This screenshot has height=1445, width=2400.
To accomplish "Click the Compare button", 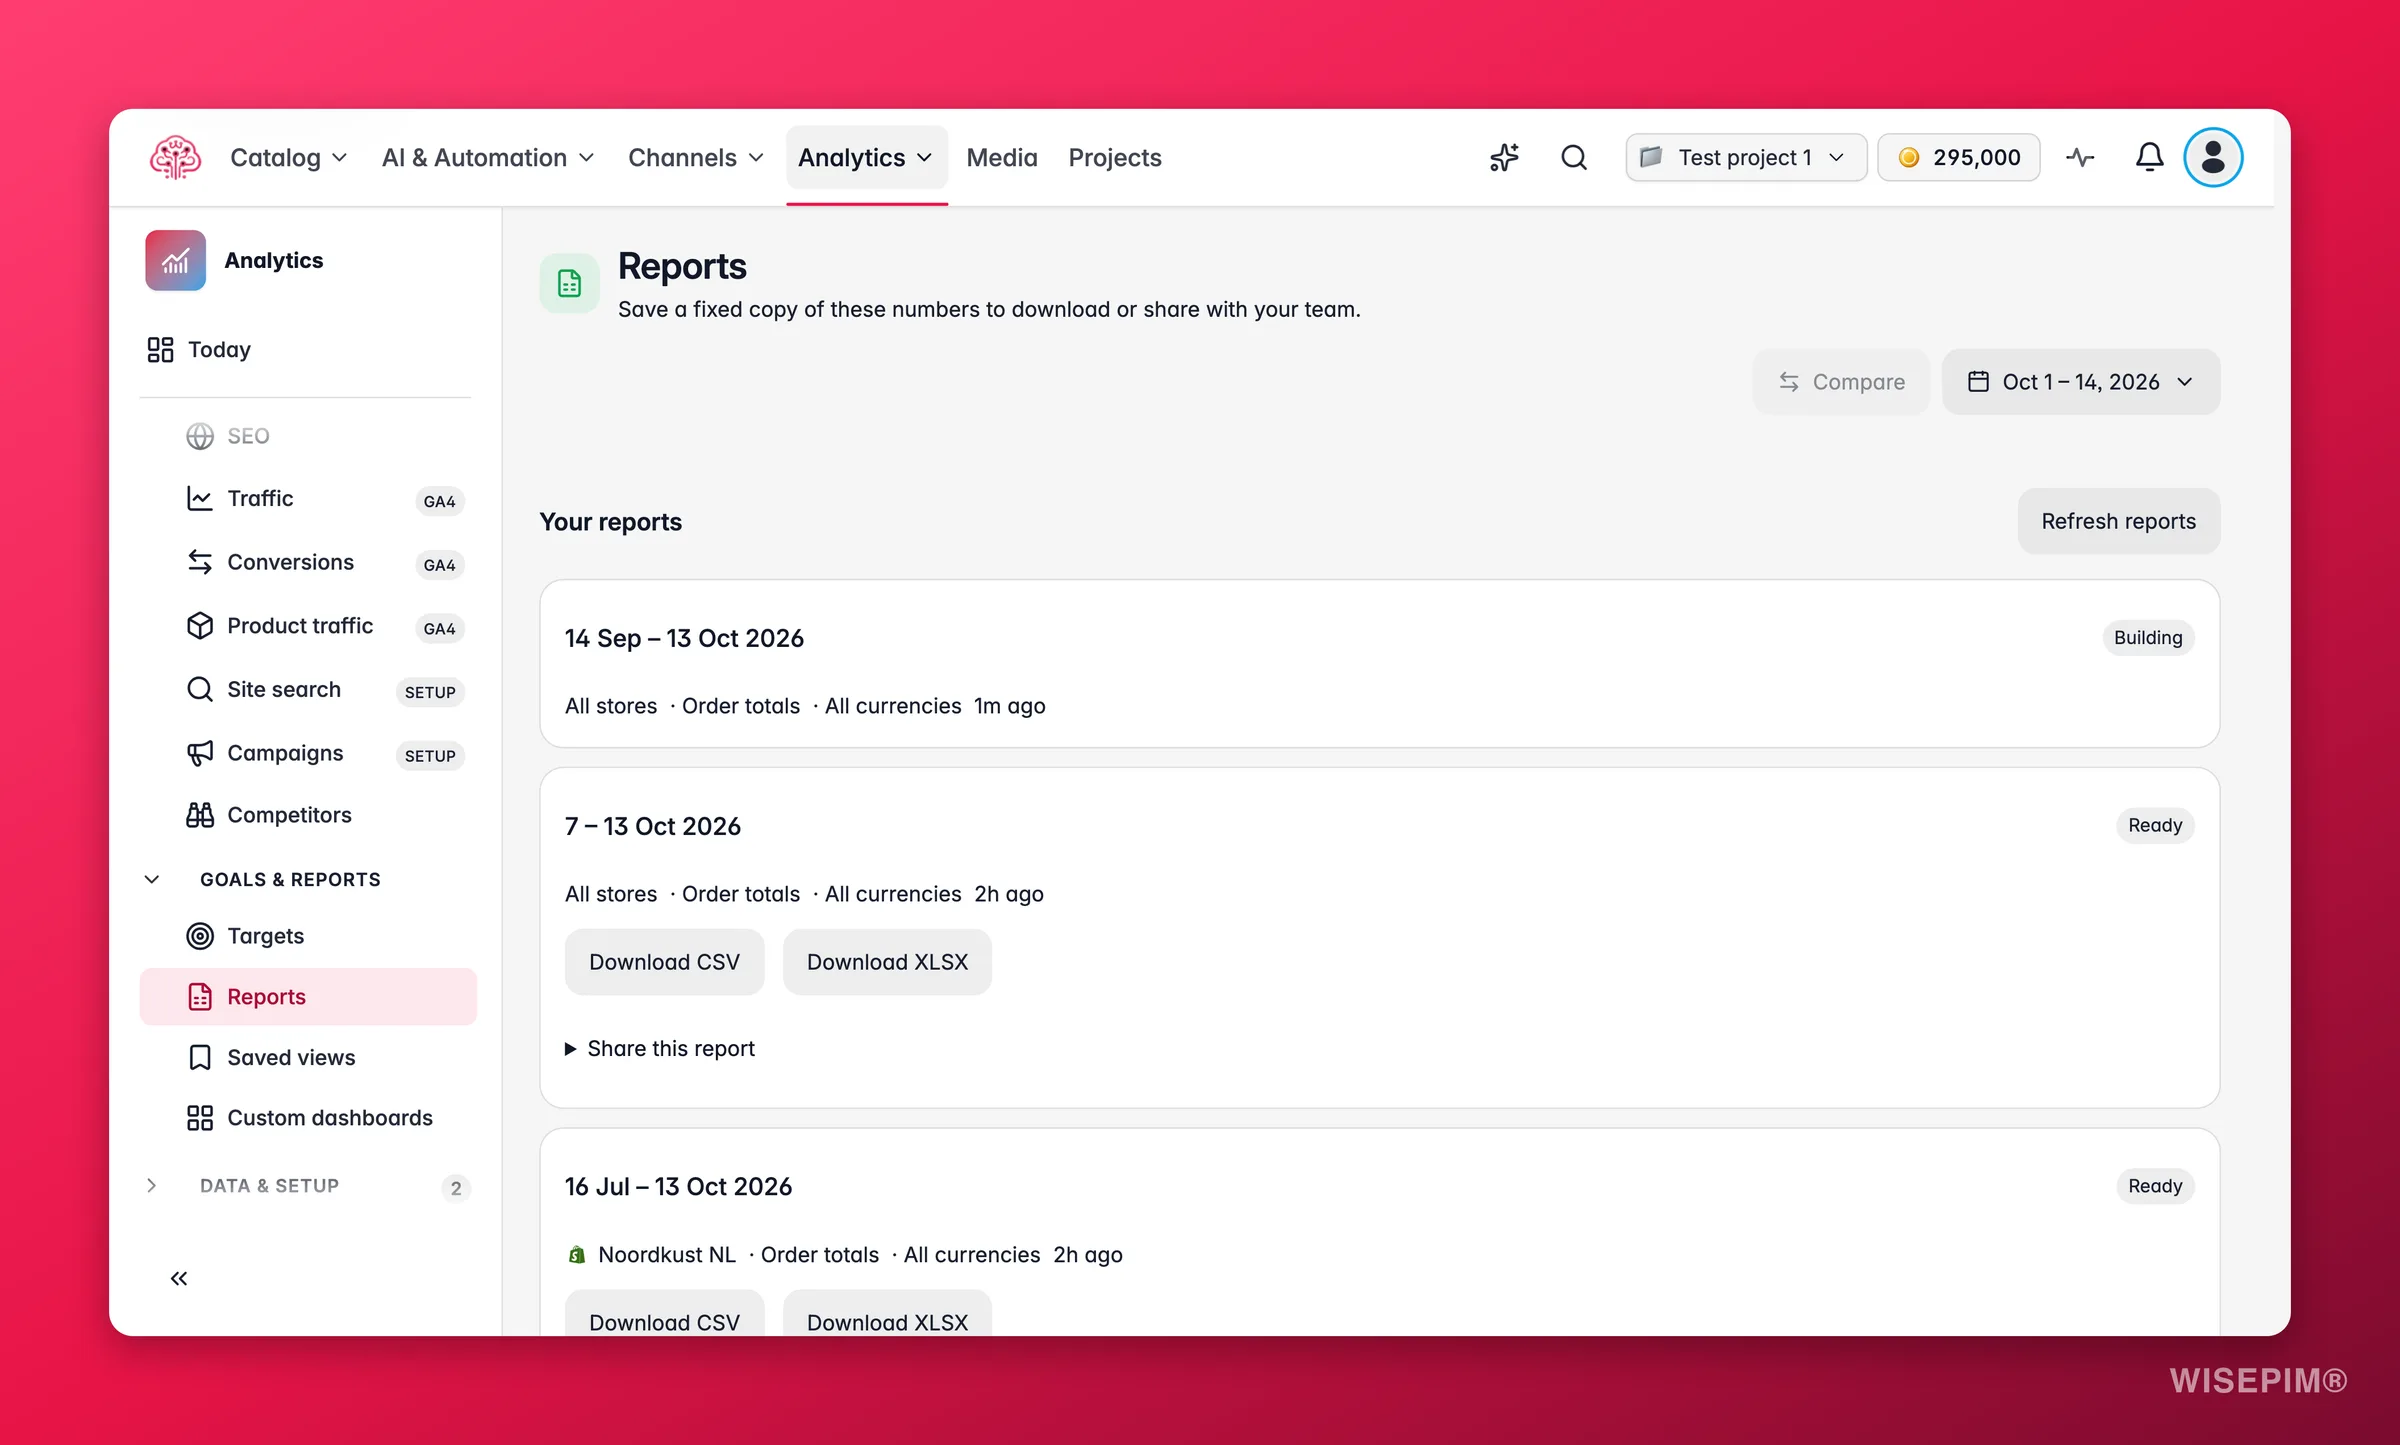I will [1841, 382].
